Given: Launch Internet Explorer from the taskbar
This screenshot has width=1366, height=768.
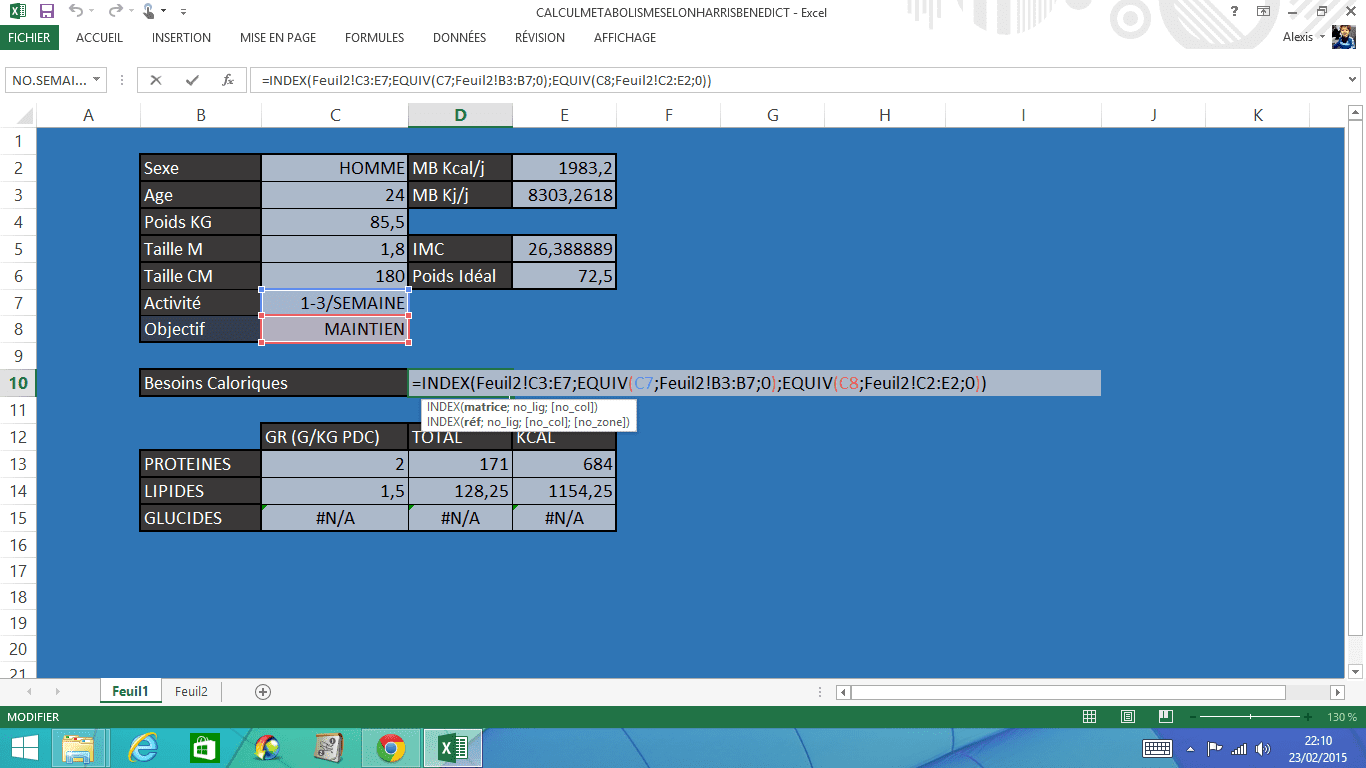Looking at the screenshot, I should [143, 748].
